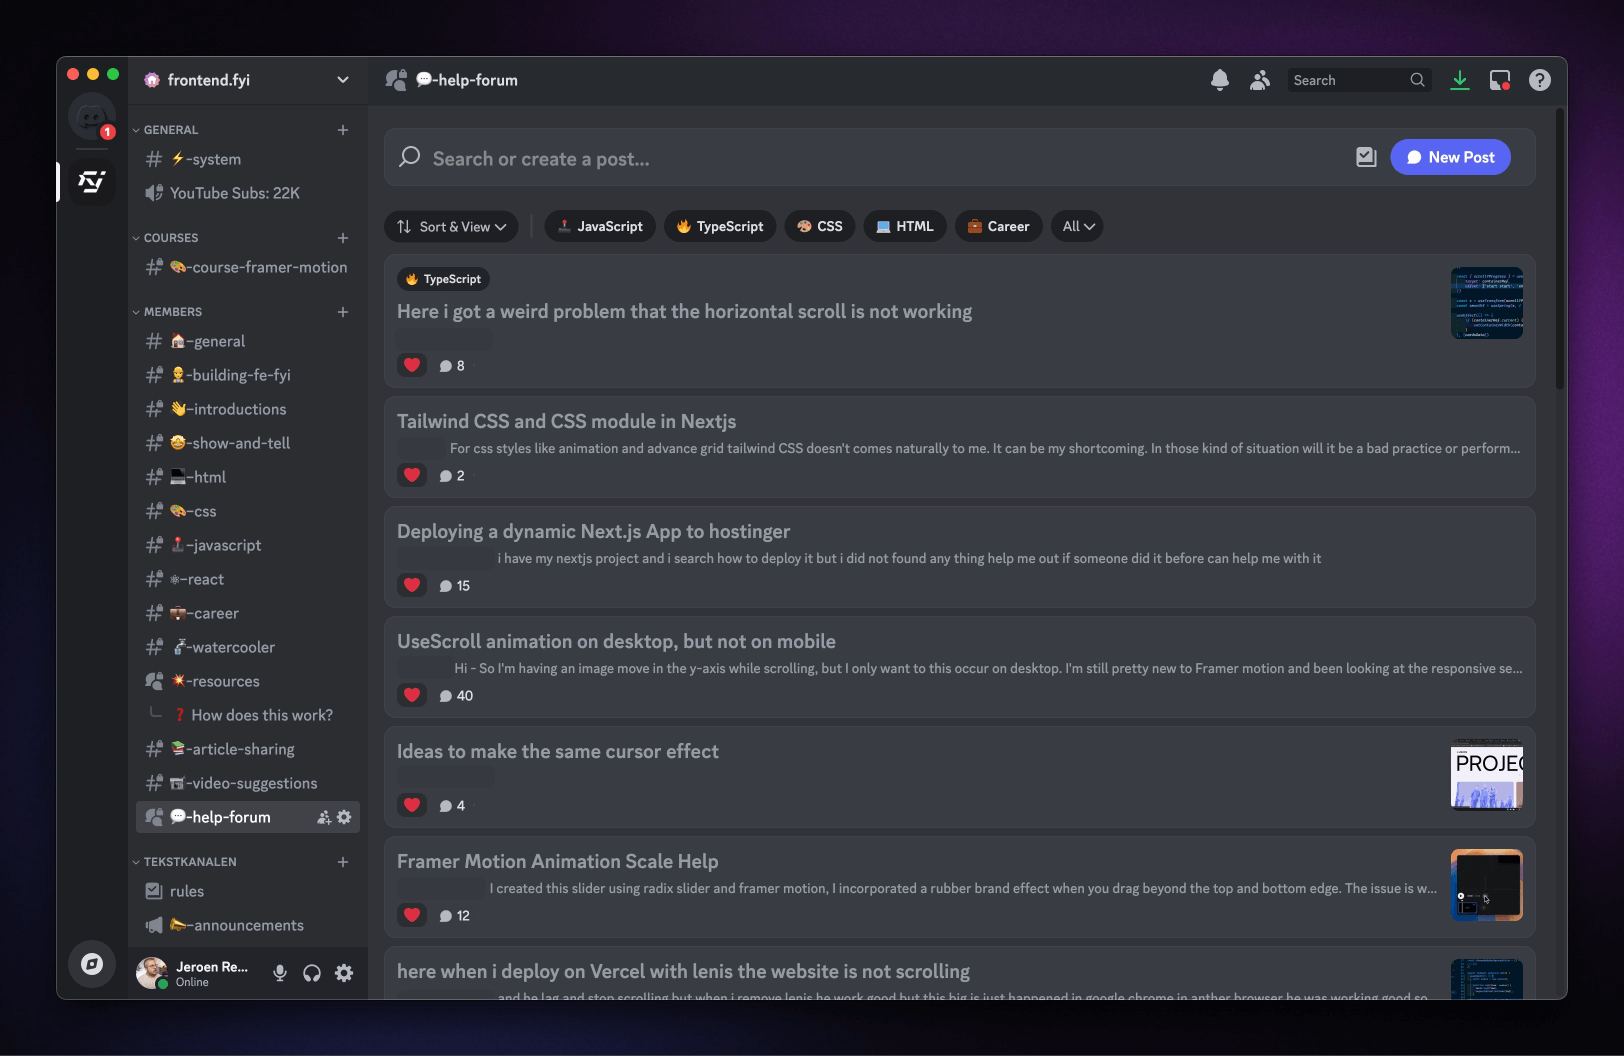Open Tailwind CSS and CSS module post
The height and width of the screenshot is (1056, 1624).
959,447
